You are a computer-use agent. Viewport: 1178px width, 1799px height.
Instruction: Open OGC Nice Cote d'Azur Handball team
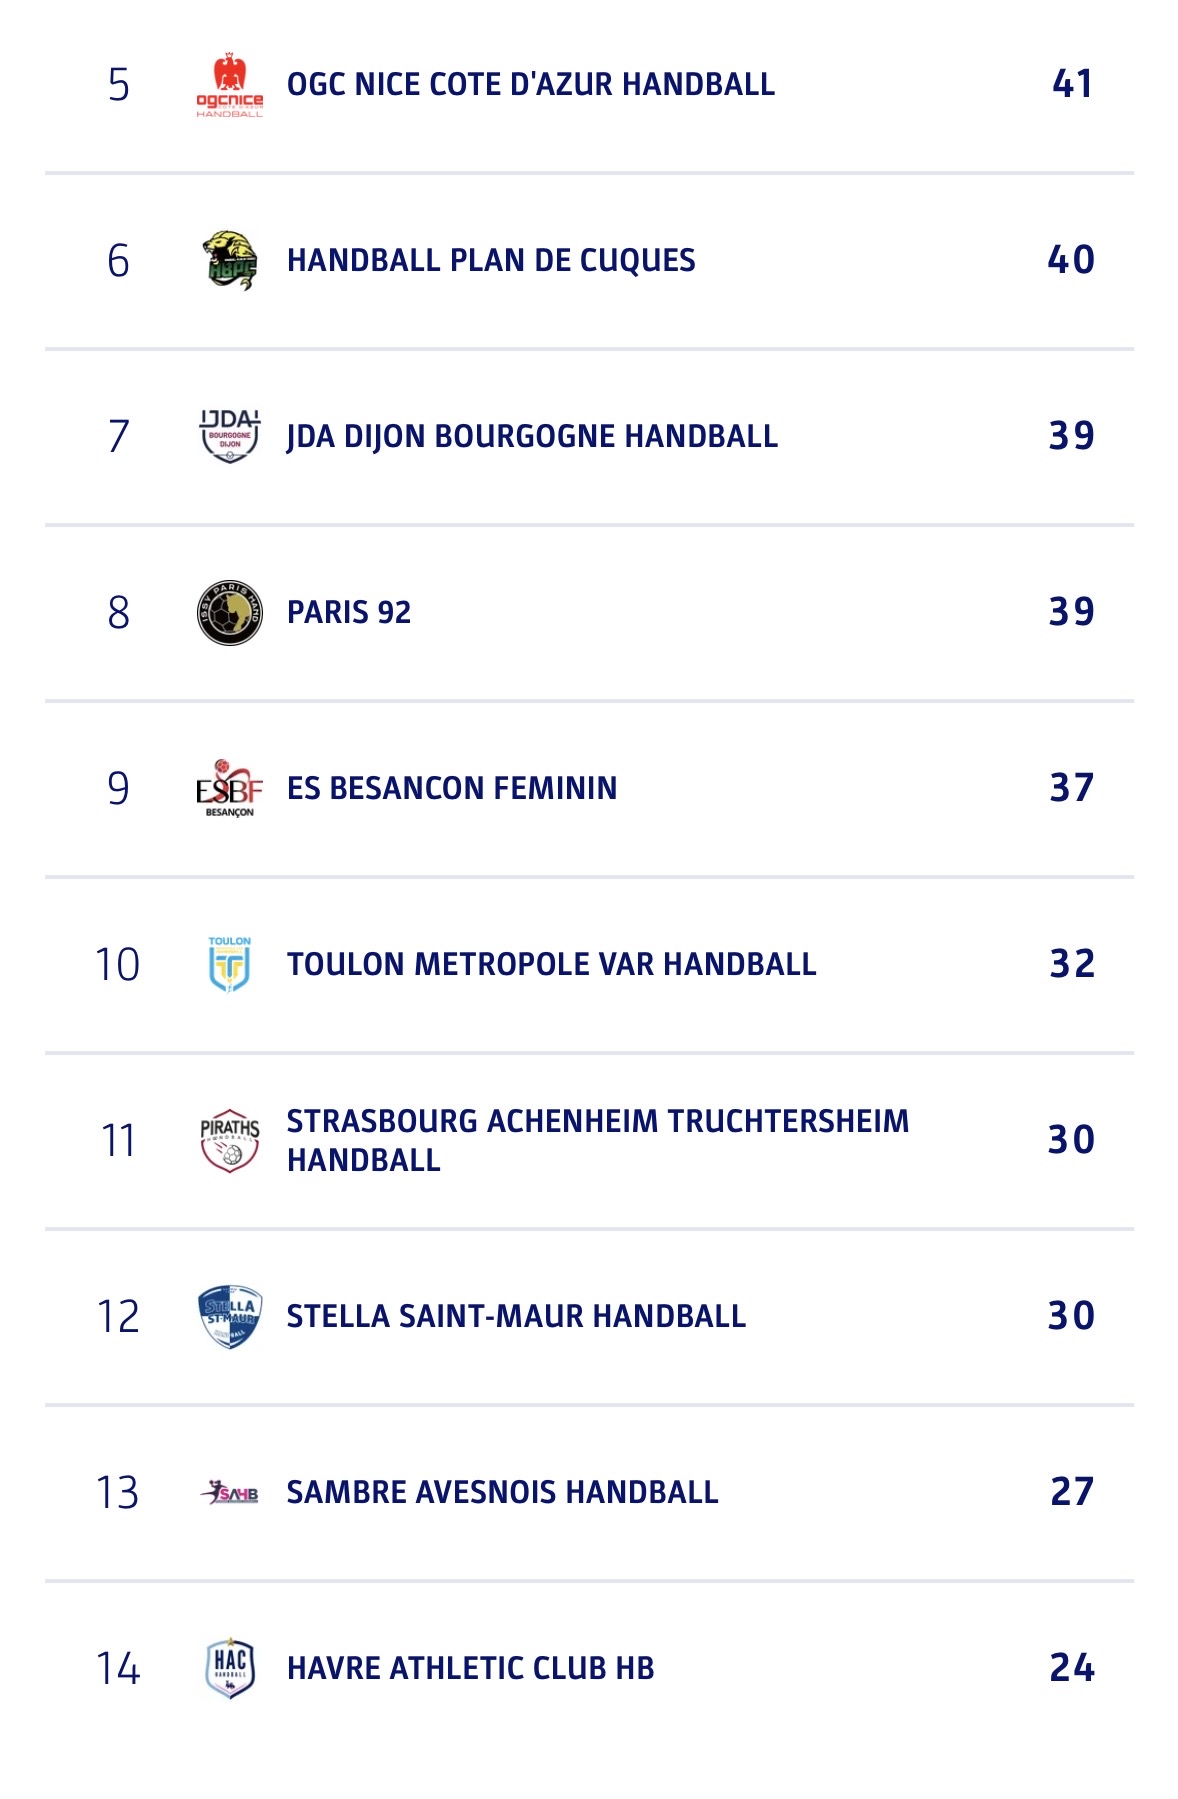coord(530,85)
